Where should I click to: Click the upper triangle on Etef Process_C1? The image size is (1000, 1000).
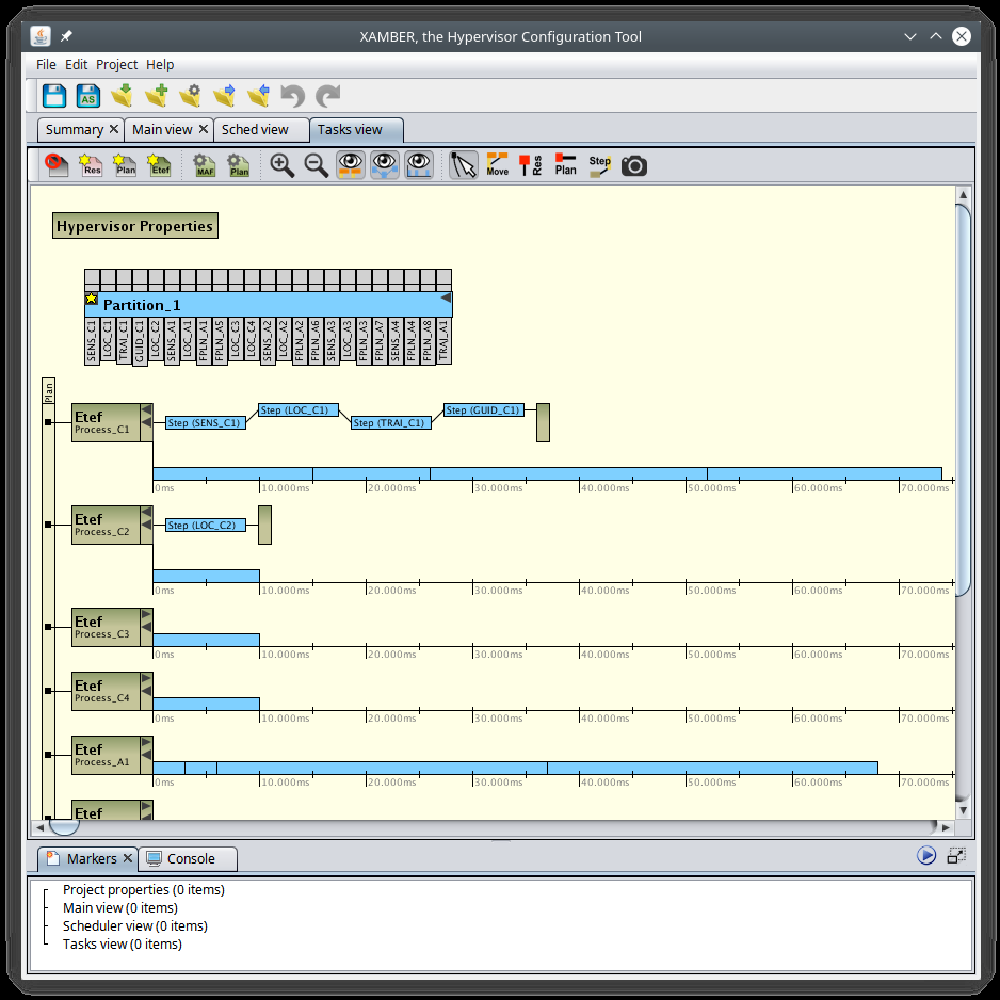point(146,409)
